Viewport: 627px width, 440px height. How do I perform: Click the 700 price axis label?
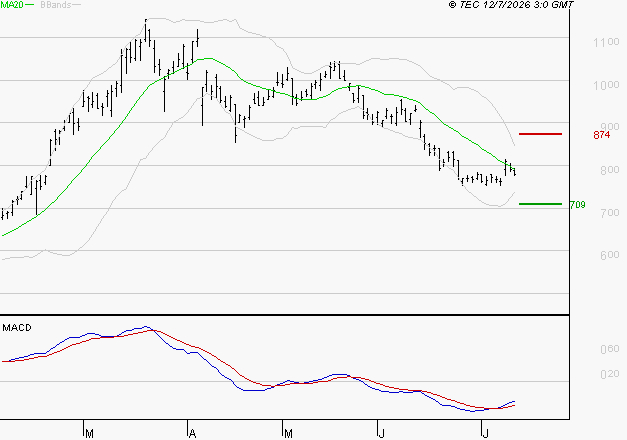click(x=610, y=212)
